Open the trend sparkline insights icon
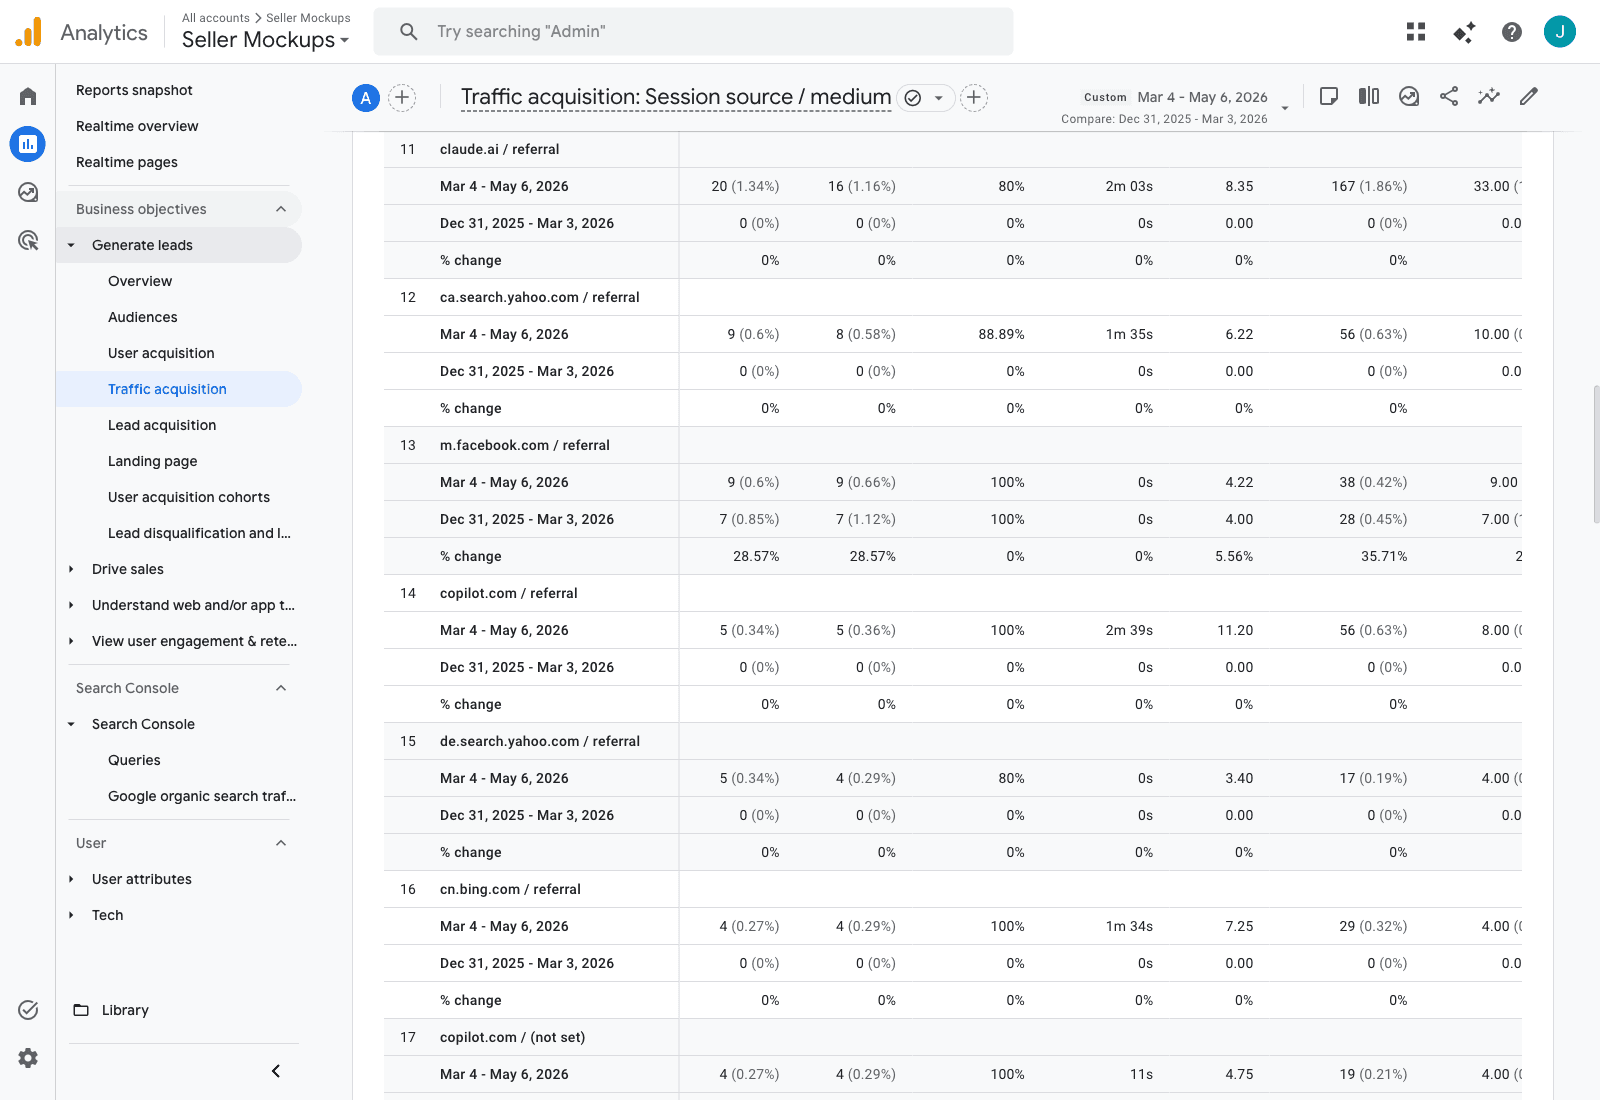1600x1100 pixels. point(1489,96)
